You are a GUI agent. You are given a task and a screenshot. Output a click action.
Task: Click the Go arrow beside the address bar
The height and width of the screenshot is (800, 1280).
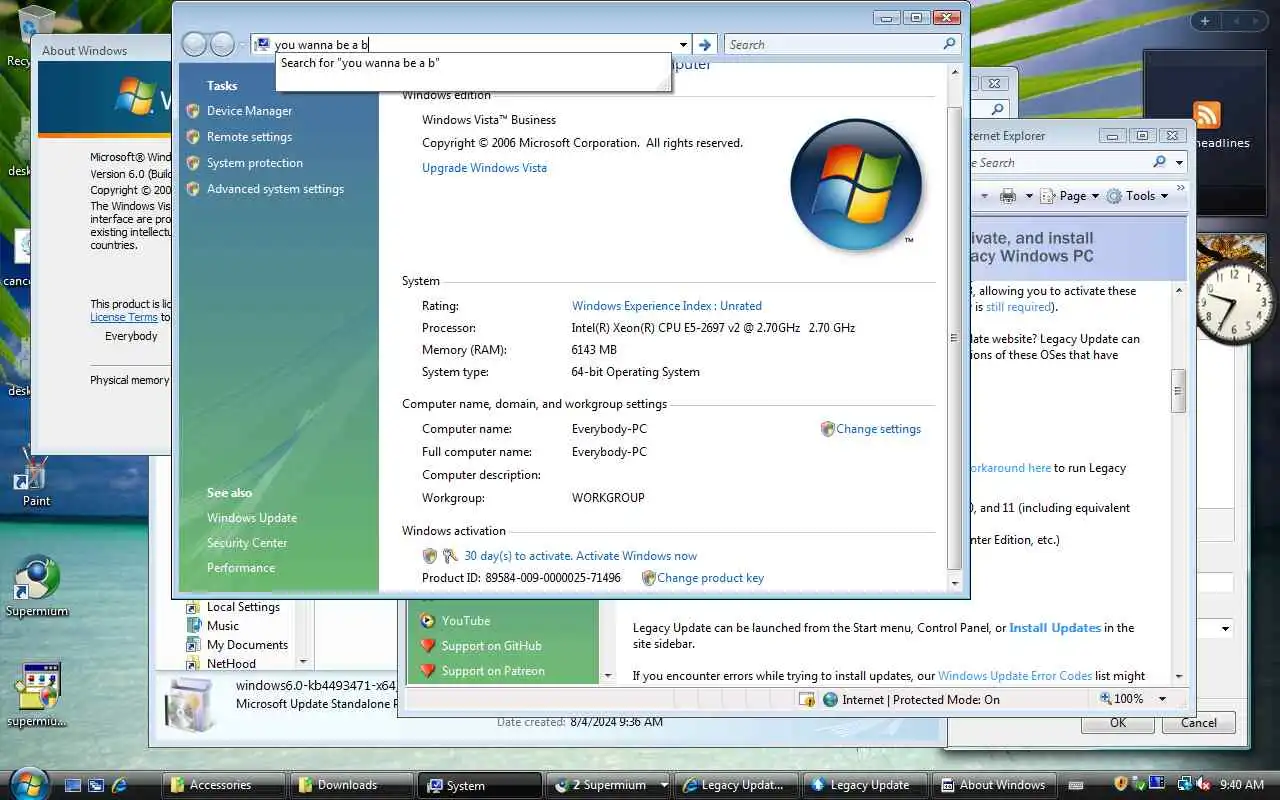(x=705, y=45)
